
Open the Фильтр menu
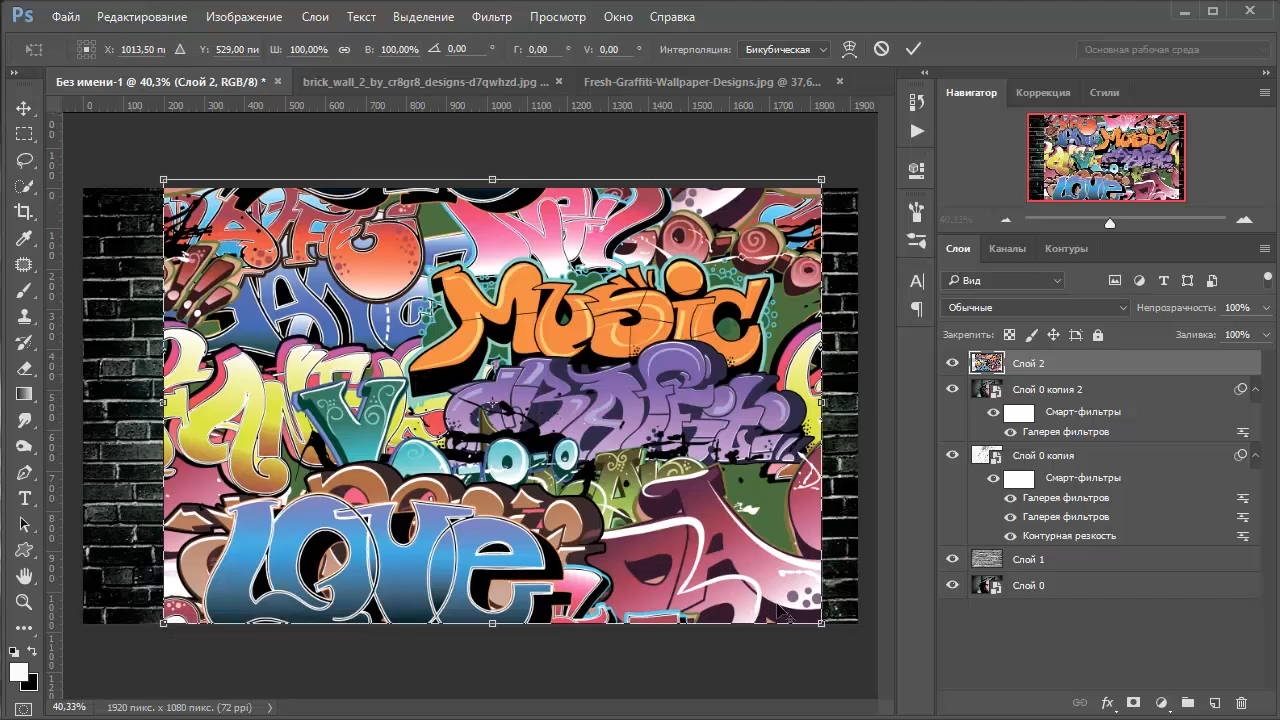491,17
